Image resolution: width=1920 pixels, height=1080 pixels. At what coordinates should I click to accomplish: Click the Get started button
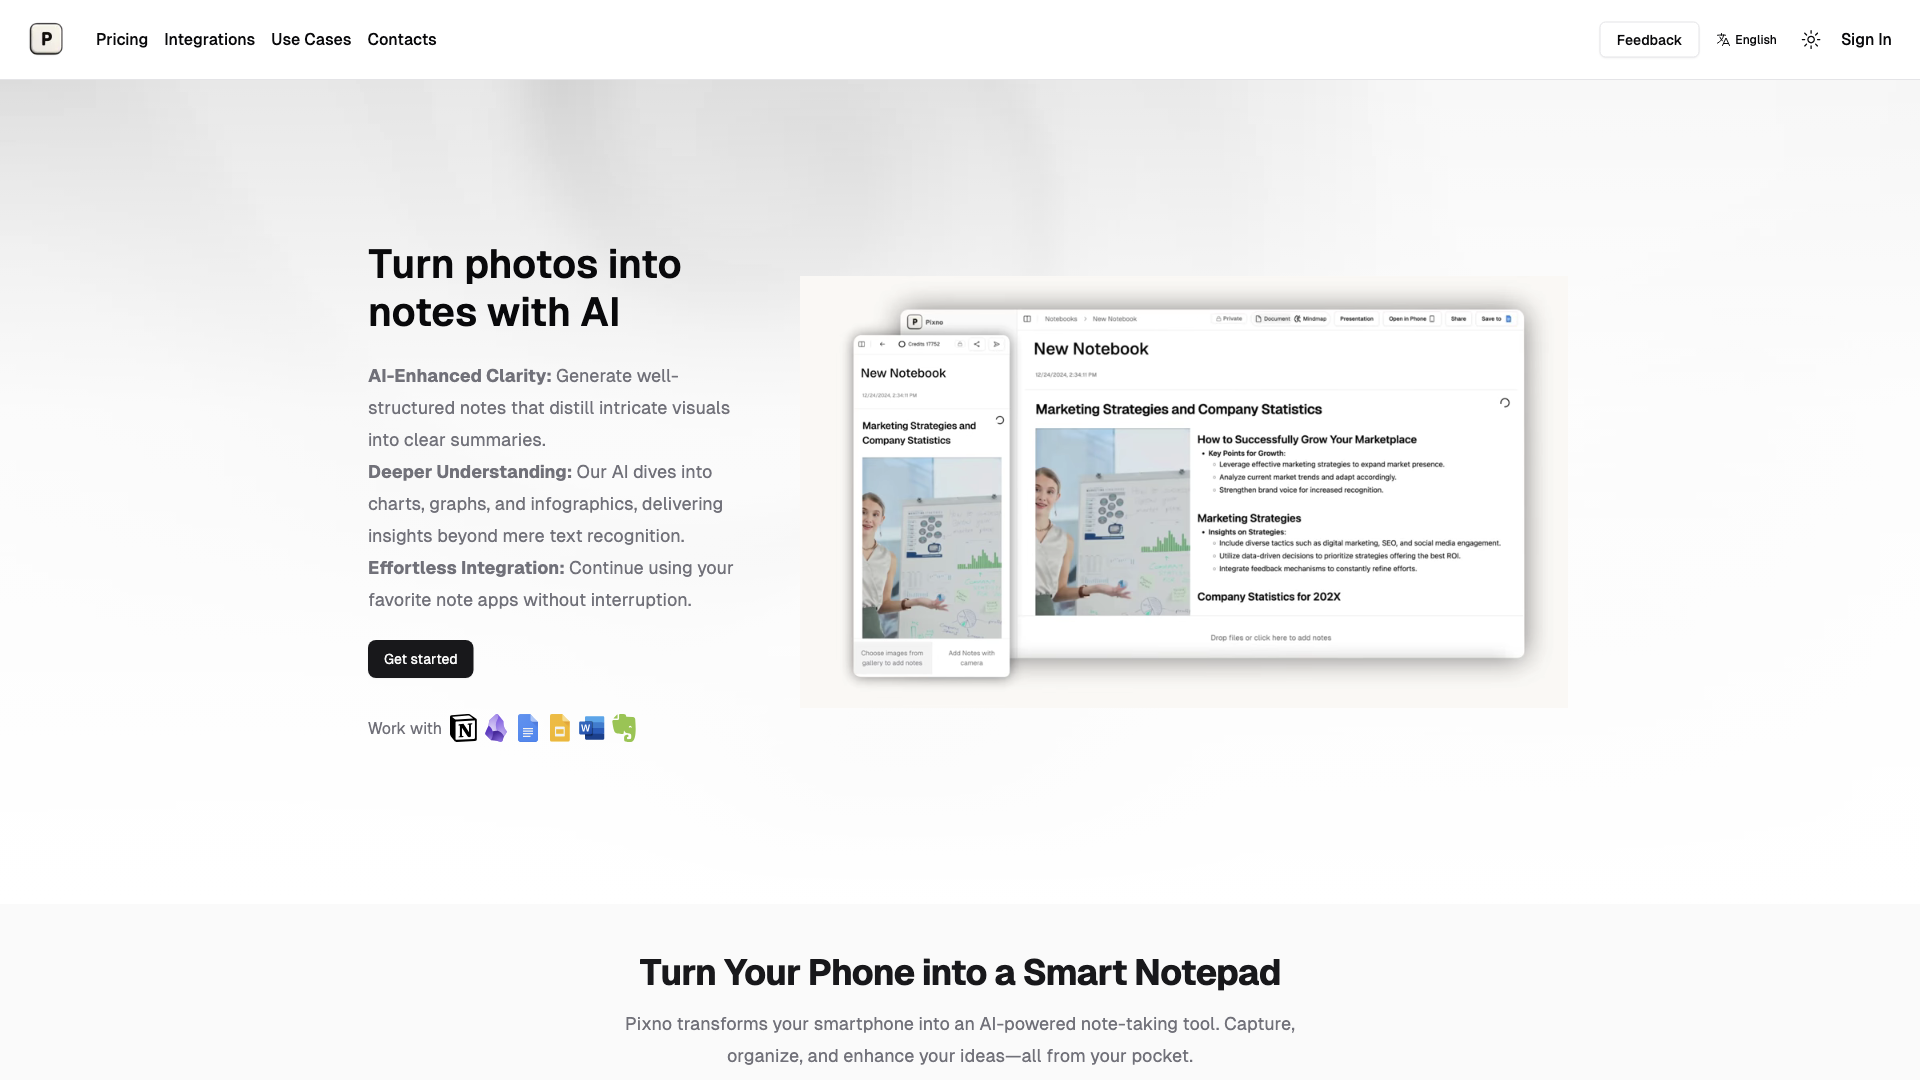(419, 658)
